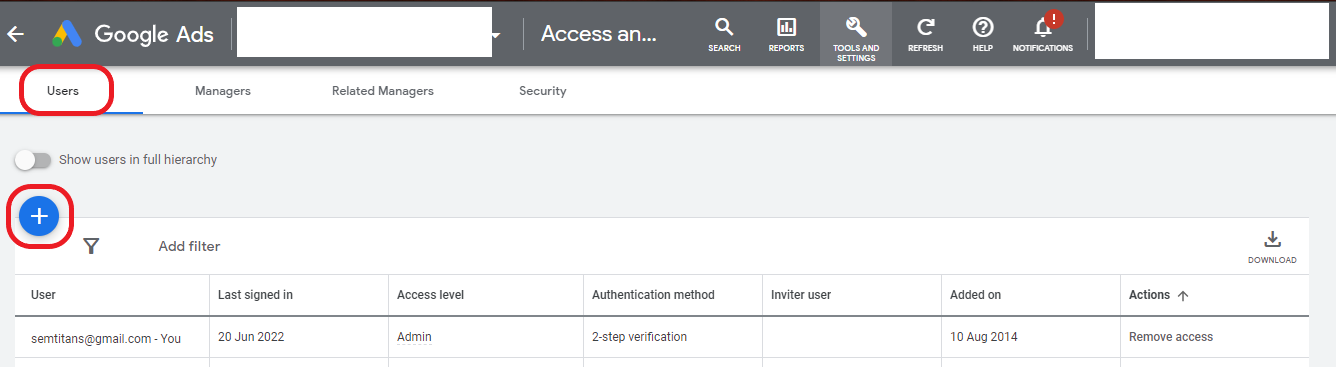The height and width of the screenshot is (367, 1336).
Task: Open Tools and Settings wrench icon
Action: (855, 26)
